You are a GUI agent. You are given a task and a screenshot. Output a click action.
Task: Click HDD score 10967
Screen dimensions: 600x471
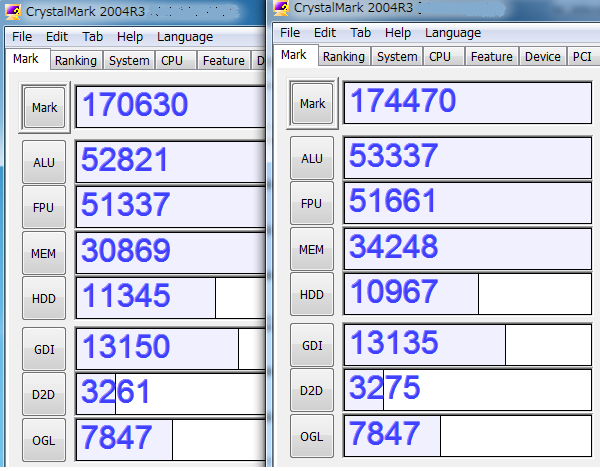point(468,294)
